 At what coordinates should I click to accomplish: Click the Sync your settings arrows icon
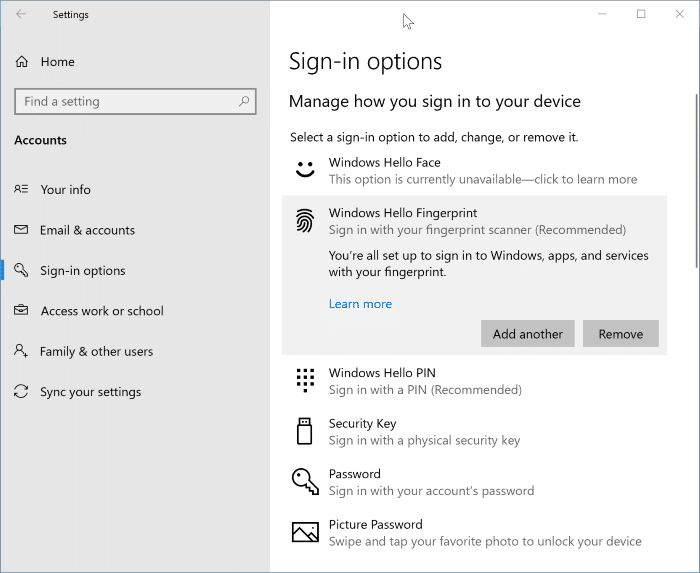pos(21,391)
